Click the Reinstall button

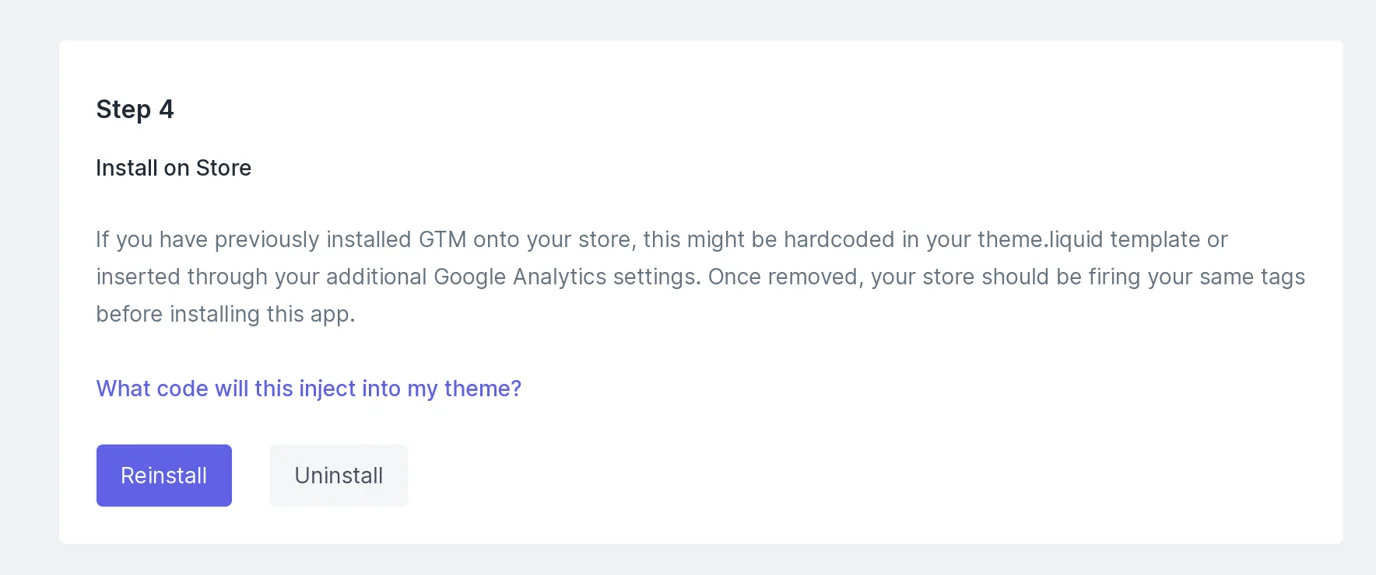tap(164, 476)
